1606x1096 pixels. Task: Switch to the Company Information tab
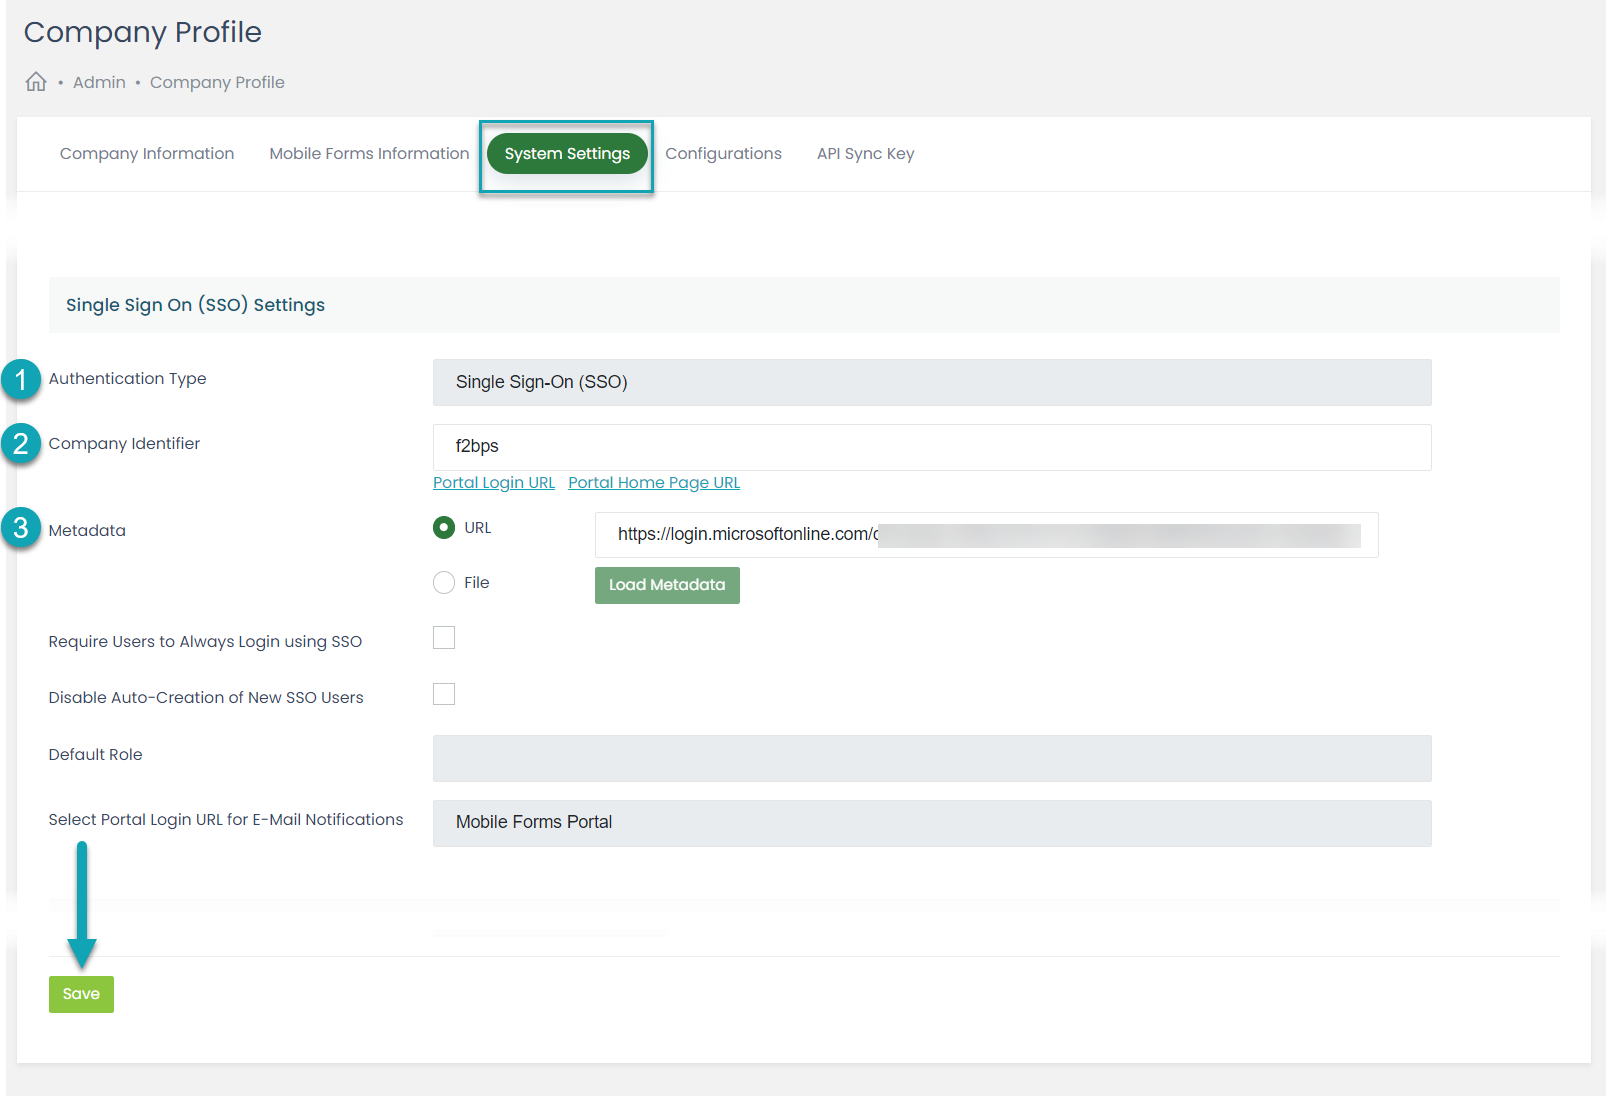click(147, 153)
